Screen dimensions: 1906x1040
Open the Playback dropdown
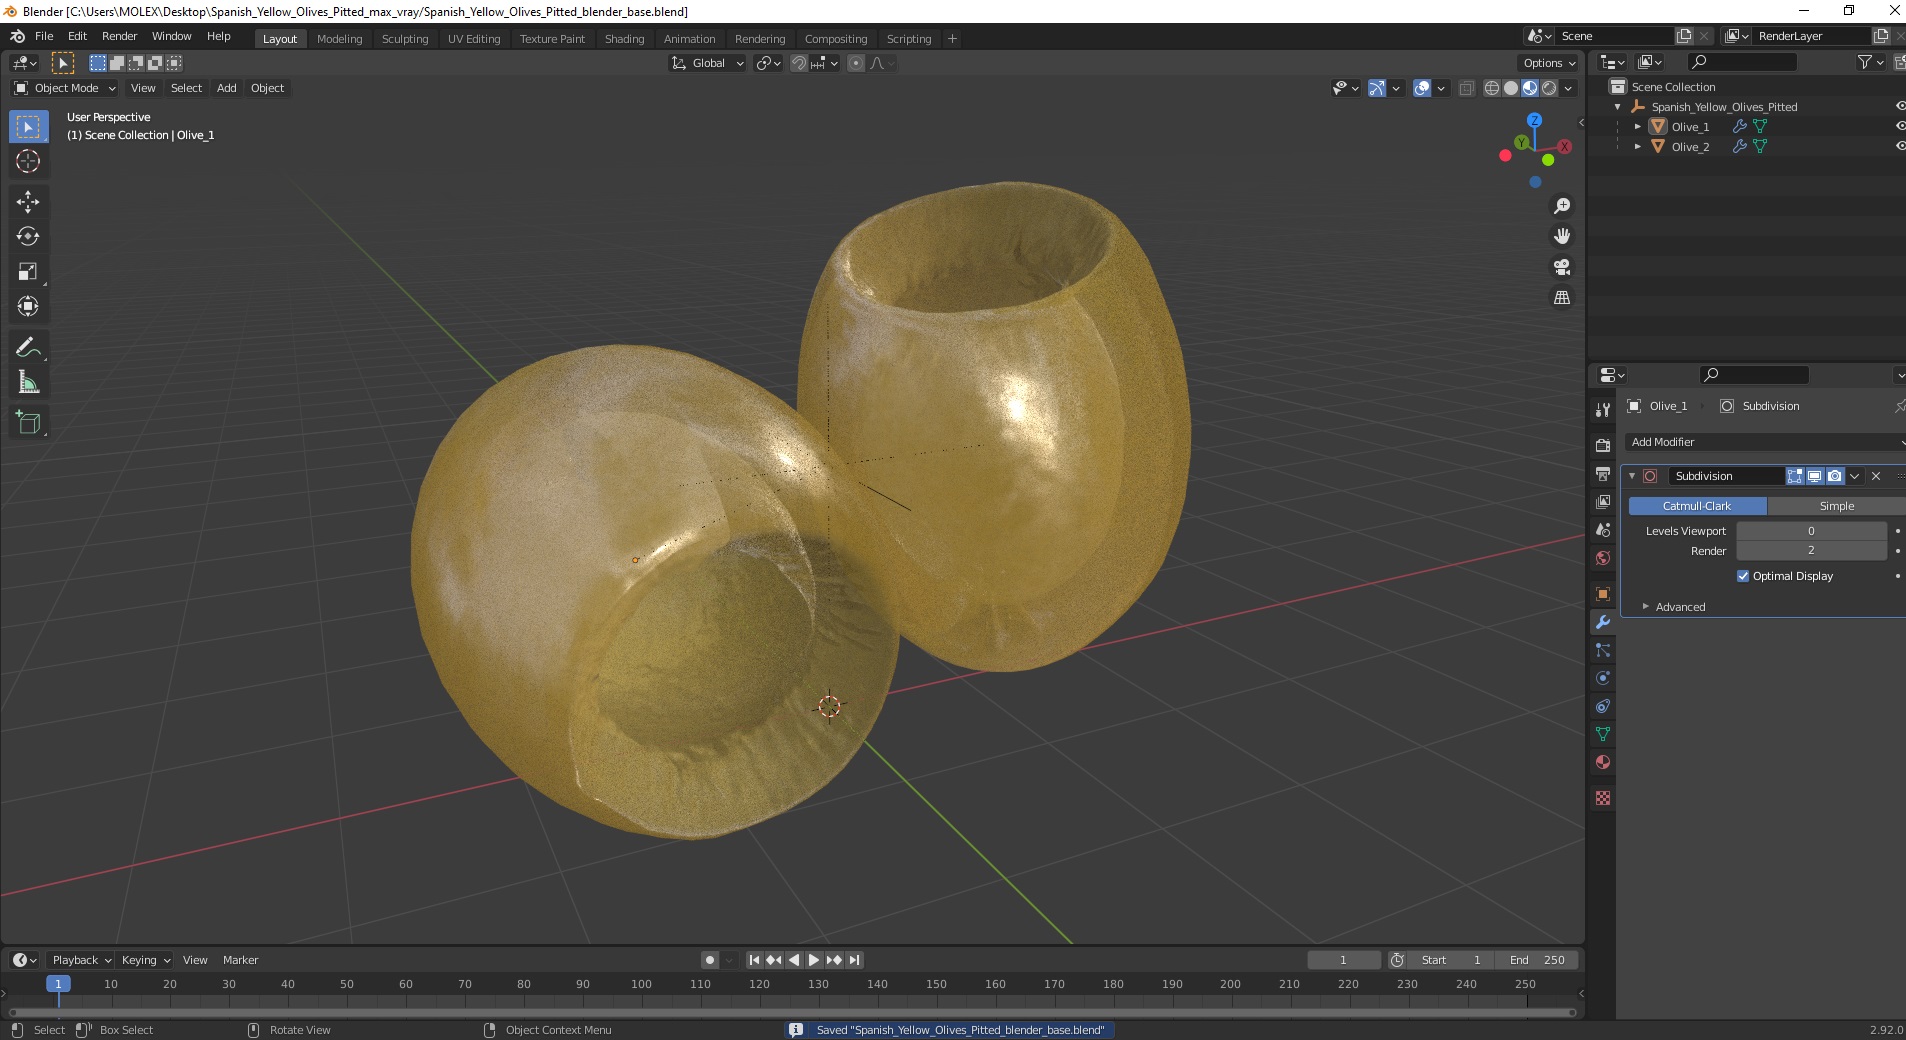(x=81, y=960)
